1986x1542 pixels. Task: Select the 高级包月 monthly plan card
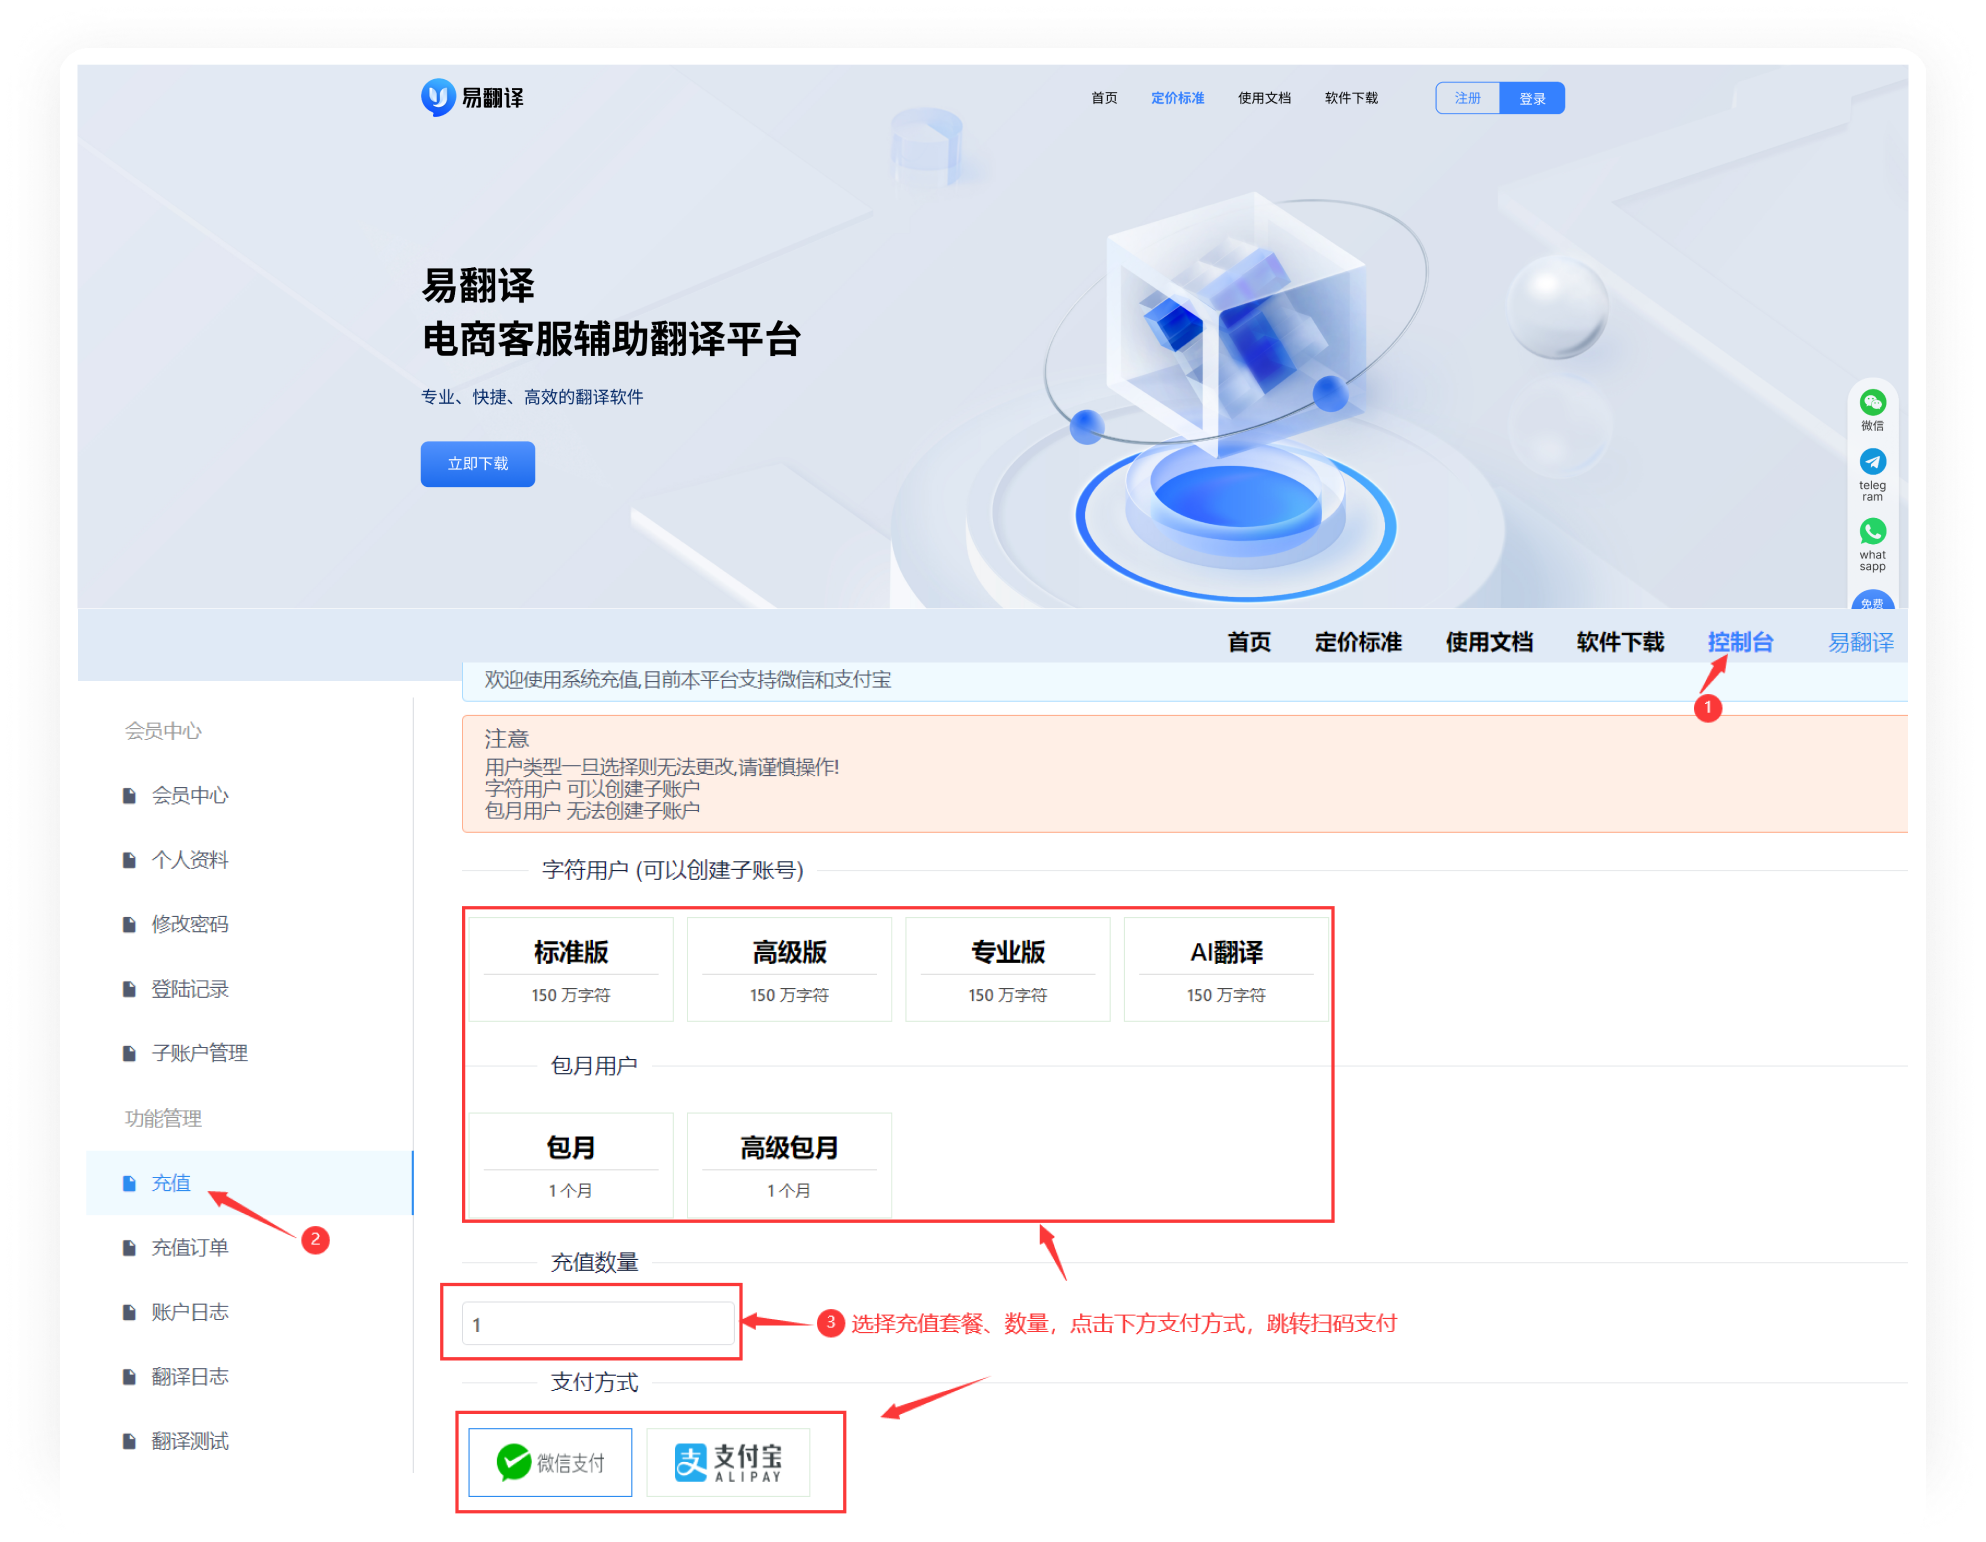[788, 1164]
